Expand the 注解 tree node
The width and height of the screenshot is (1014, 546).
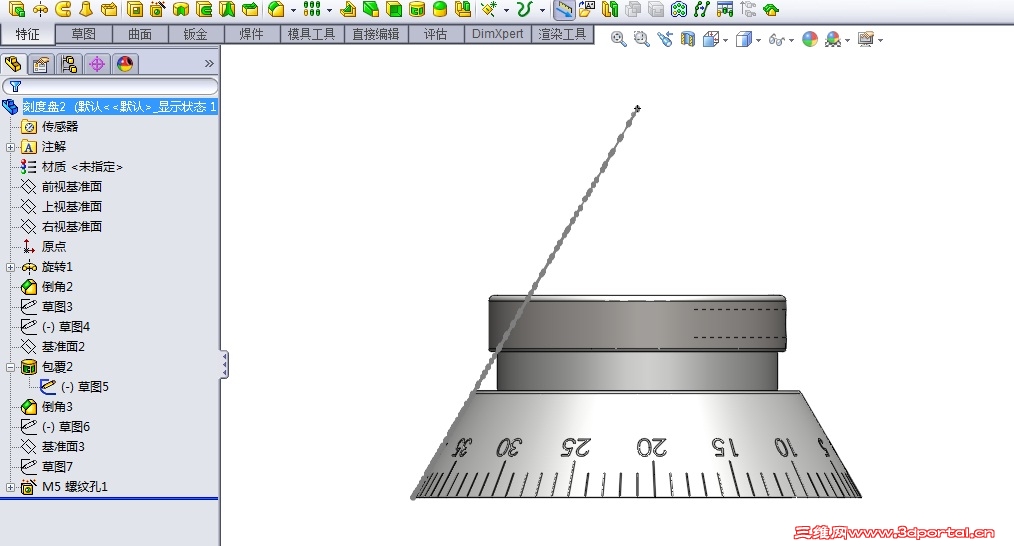coord(10,147)
